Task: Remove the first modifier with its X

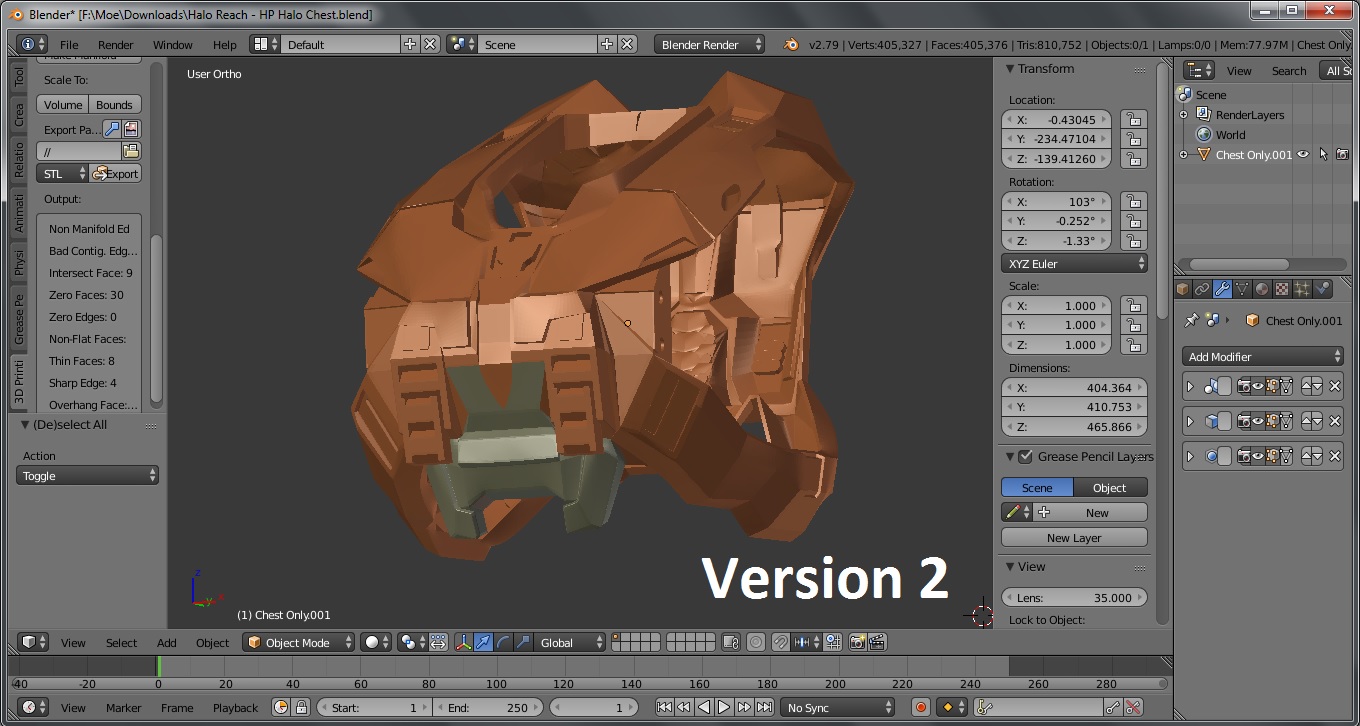Action: point(1334,386)
